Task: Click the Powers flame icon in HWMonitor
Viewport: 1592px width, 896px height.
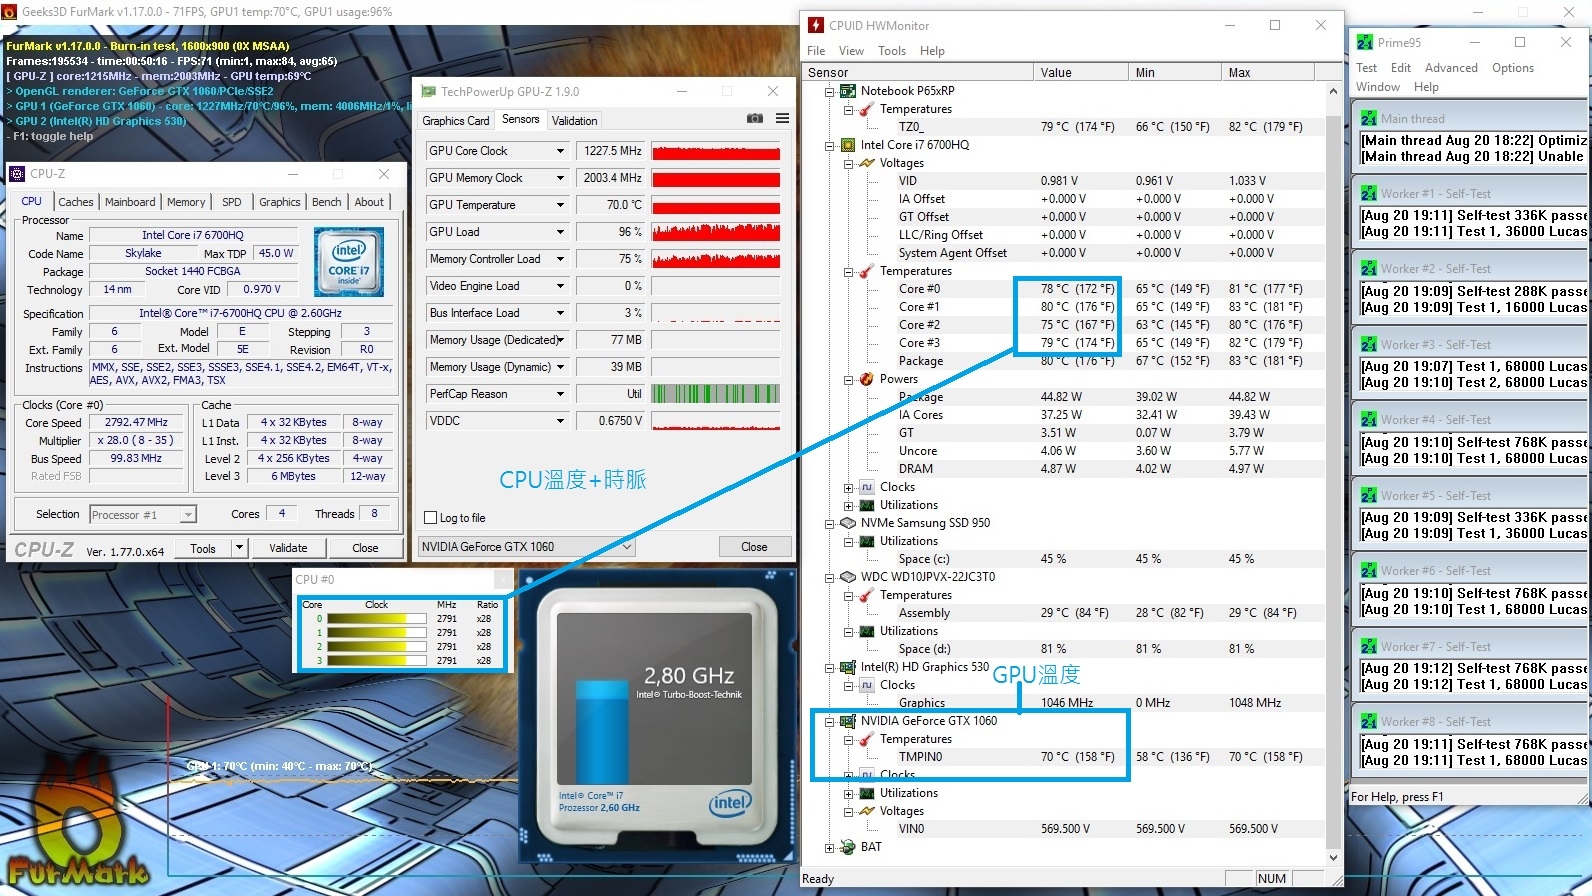Action: click(x=866, y=379)
